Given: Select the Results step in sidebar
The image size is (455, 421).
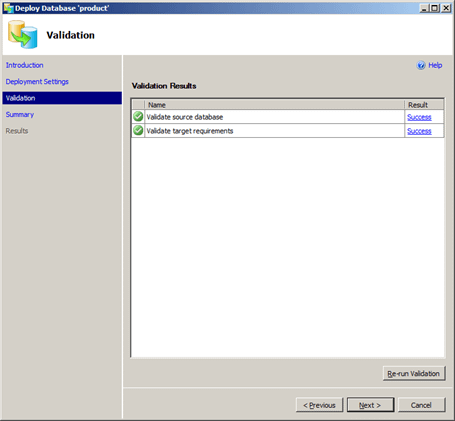Looking at the screenshot, I should point(17,131).
